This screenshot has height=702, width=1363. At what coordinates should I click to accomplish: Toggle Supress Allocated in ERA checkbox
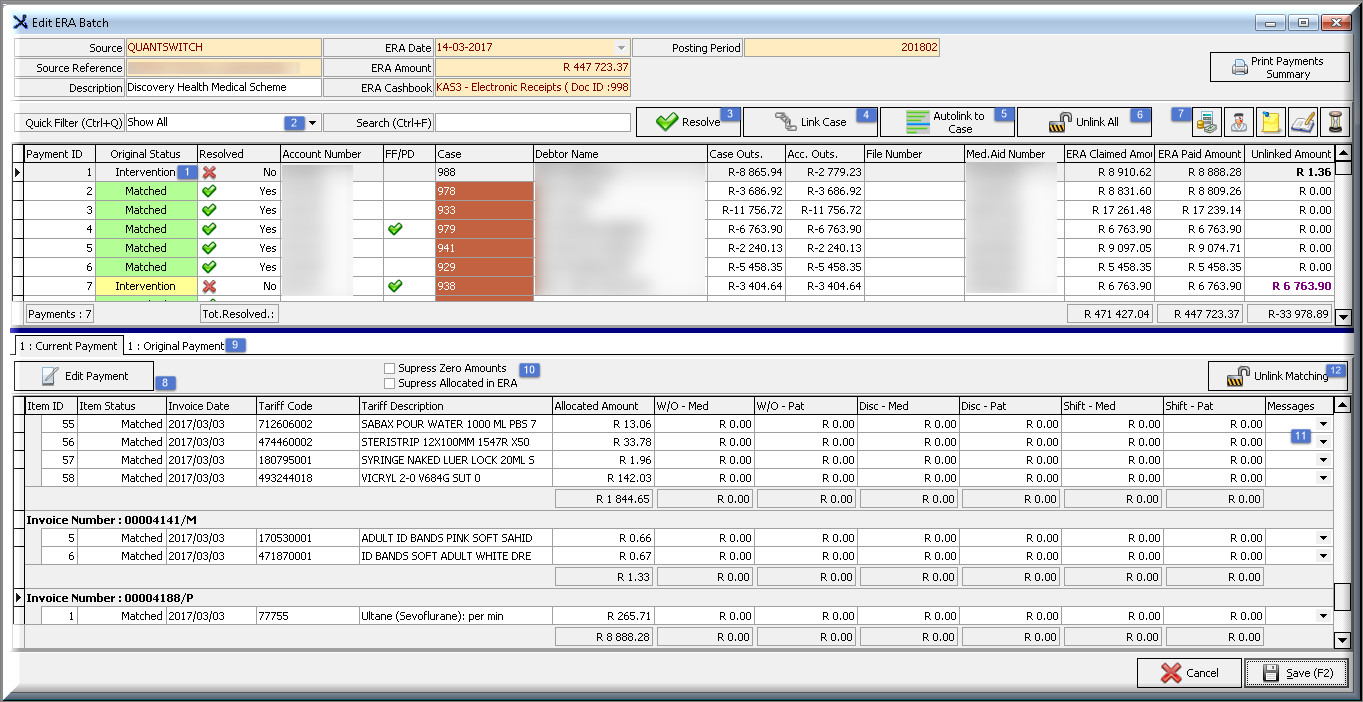(390, 384)
